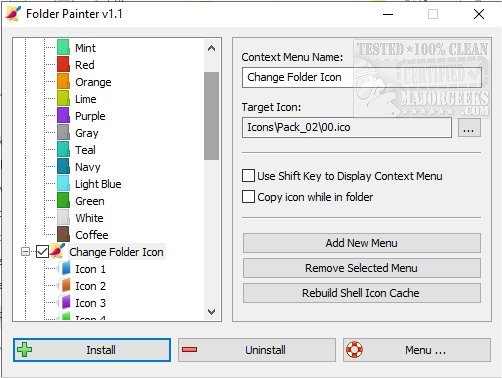Uncheck the Change Folder Icon tree checkbox
This screenshot has width=502, height=378.
pos(42,251)
